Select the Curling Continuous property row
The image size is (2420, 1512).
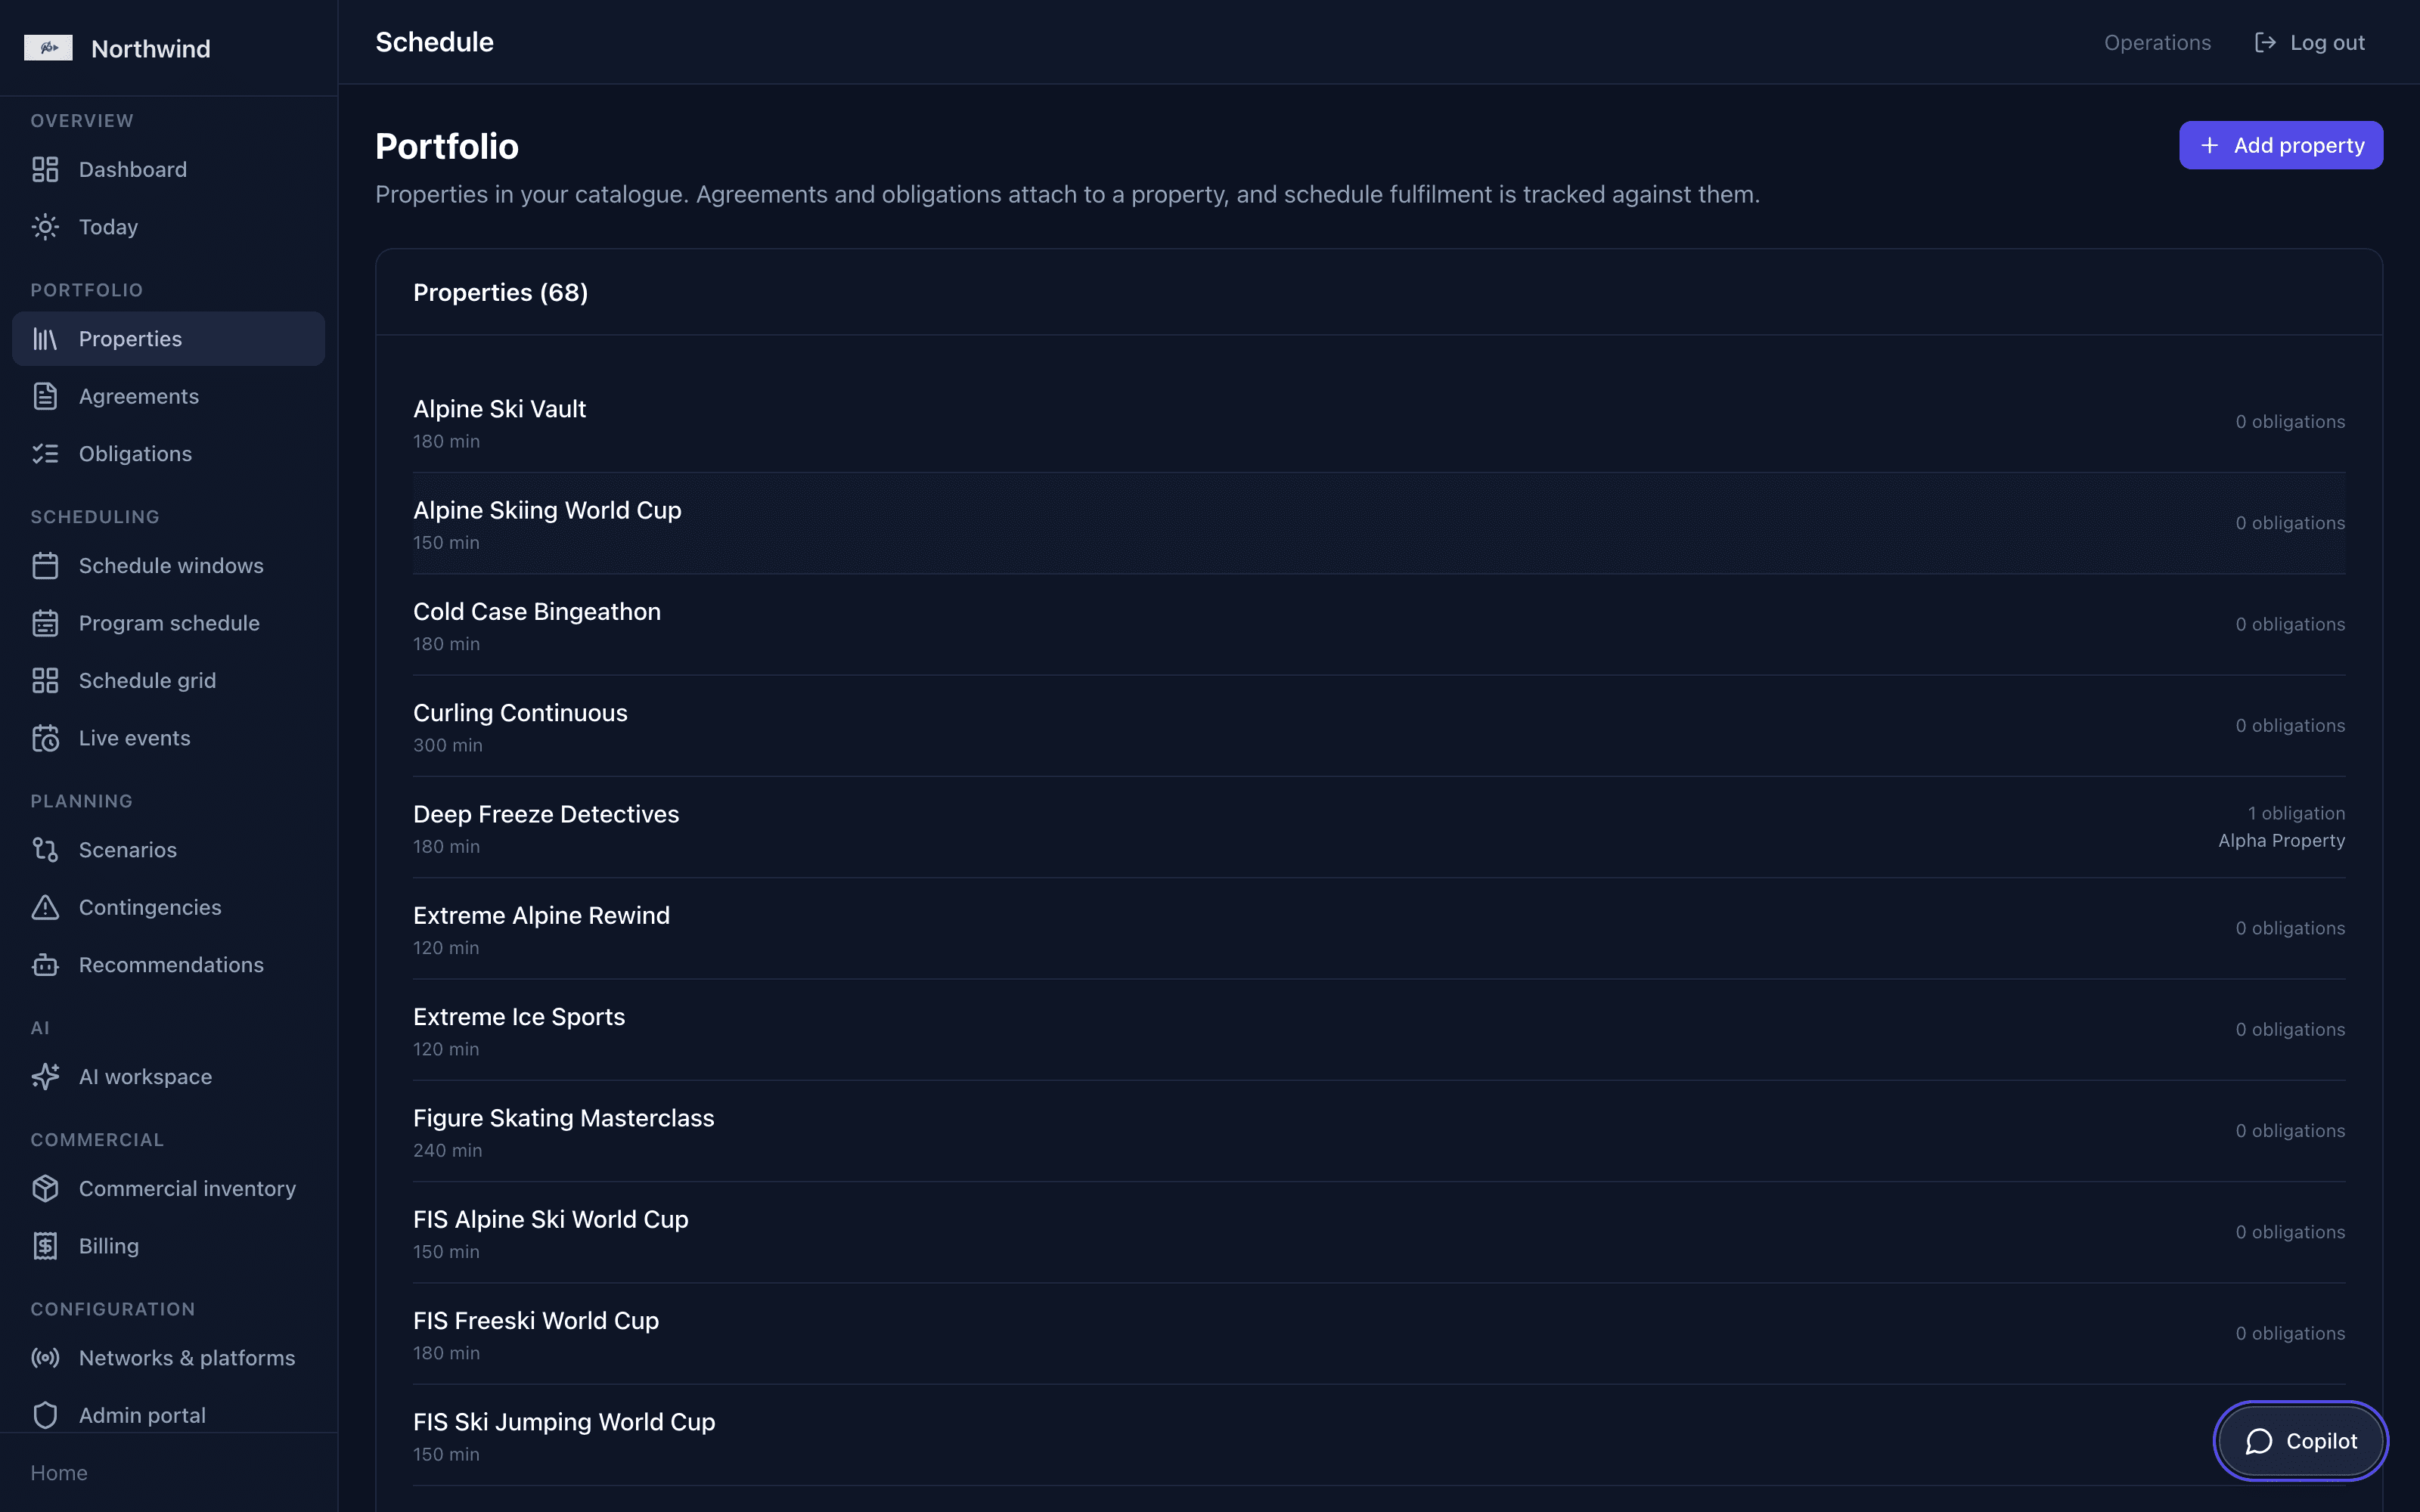pyautogui.click(x=1379, y=727)
